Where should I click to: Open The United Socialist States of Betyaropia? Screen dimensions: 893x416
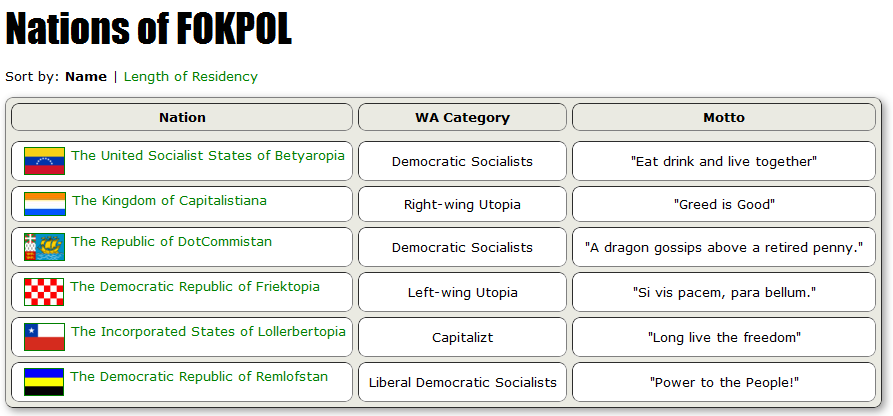point(208,156)
